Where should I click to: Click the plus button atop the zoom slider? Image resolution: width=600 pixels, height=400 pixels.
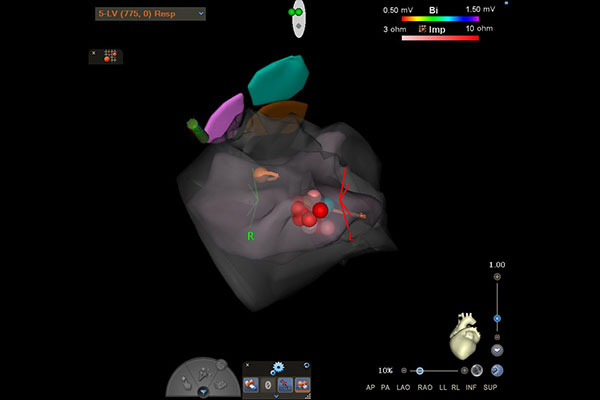coord(497,276)
